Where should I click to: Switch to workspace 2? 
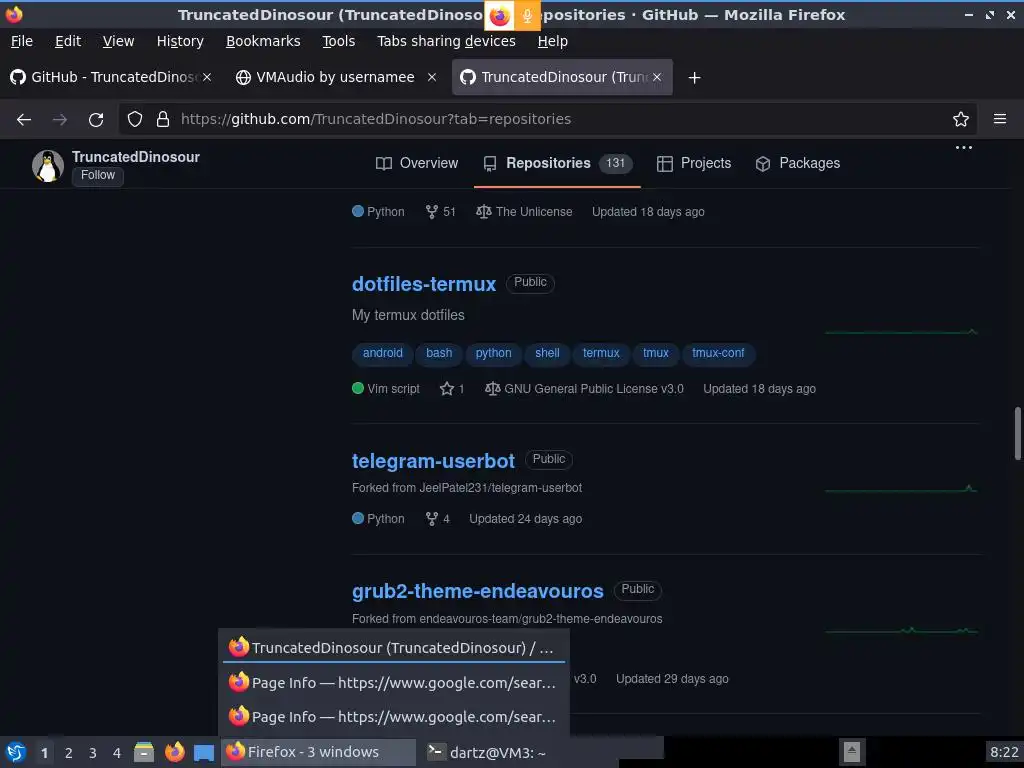coord(69,753)
